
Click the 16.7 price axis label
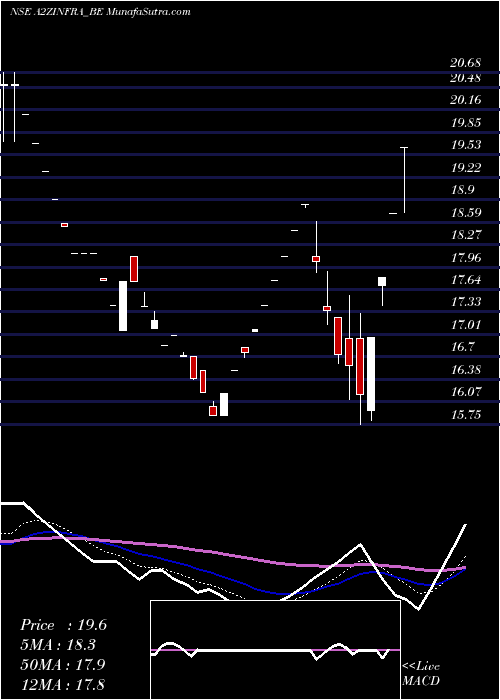(x=462, y=347)
